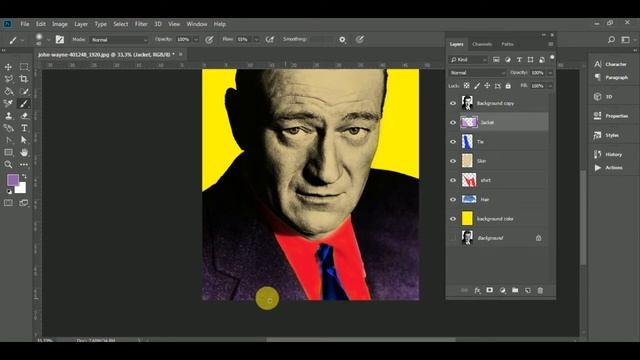
Task: Open layer Fill dropdown arrow
Action: [x=550, y=86]
